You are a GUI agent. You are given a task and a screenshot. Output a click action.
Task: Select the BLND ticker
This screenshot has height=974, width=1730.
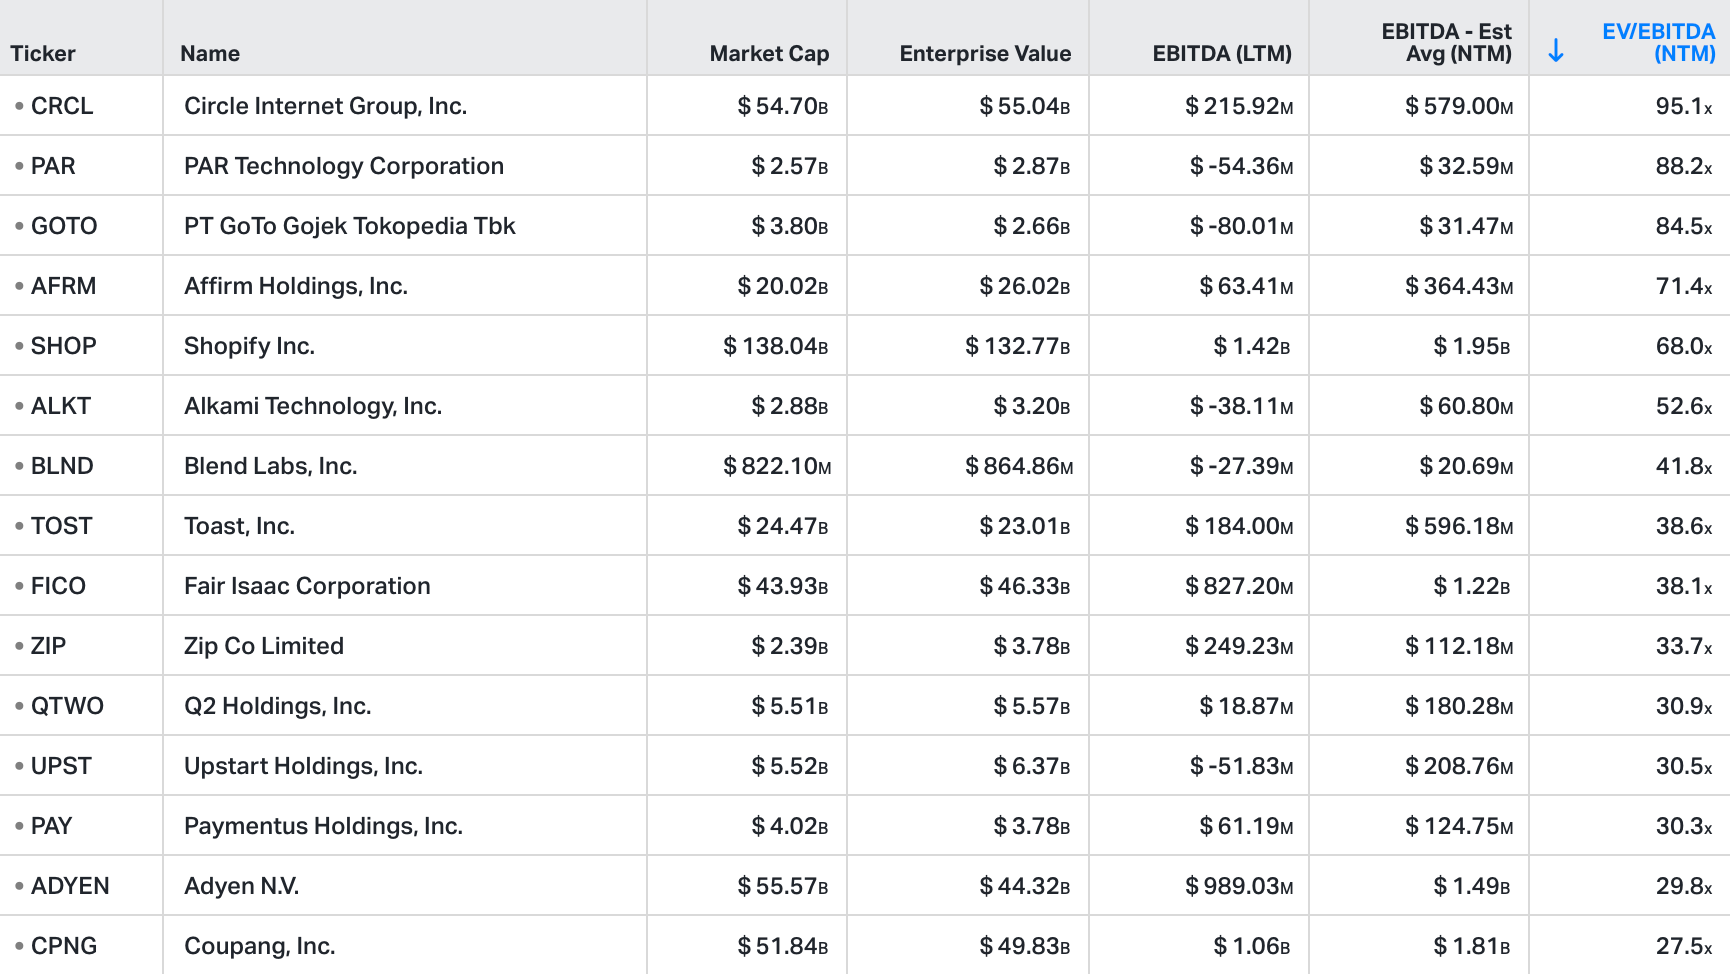pyautogui.click(x=62, y=466)
